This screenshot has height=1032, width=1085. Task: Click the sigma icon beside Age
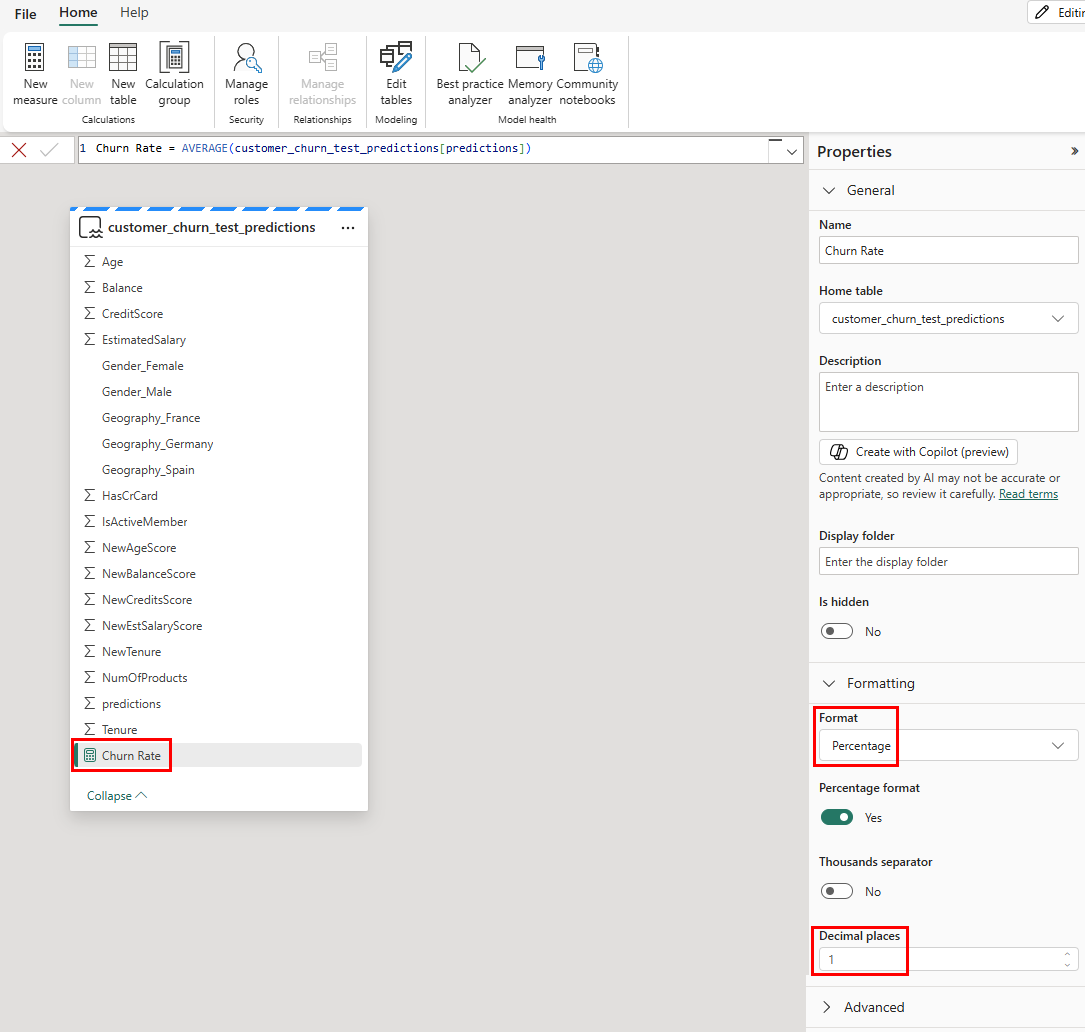89,261
